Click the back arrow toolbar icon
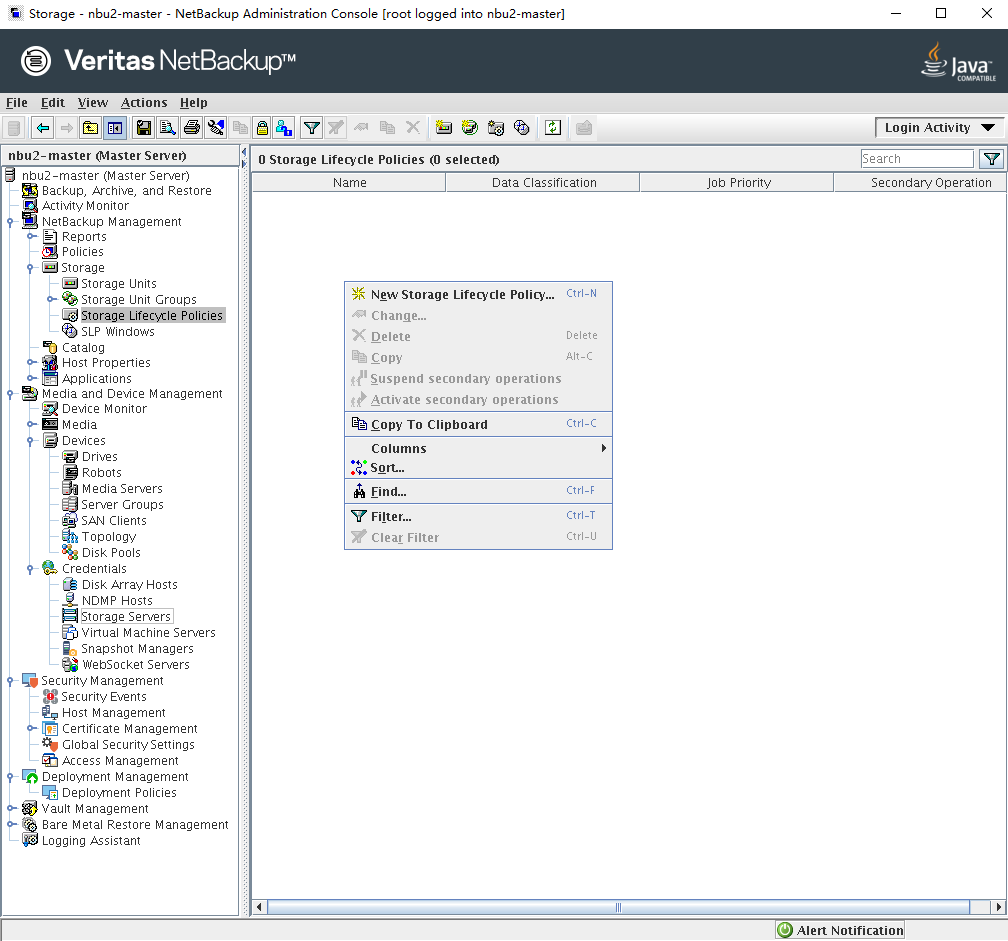The width and height of the screenshot is (1008, 941). coord(42,128)
